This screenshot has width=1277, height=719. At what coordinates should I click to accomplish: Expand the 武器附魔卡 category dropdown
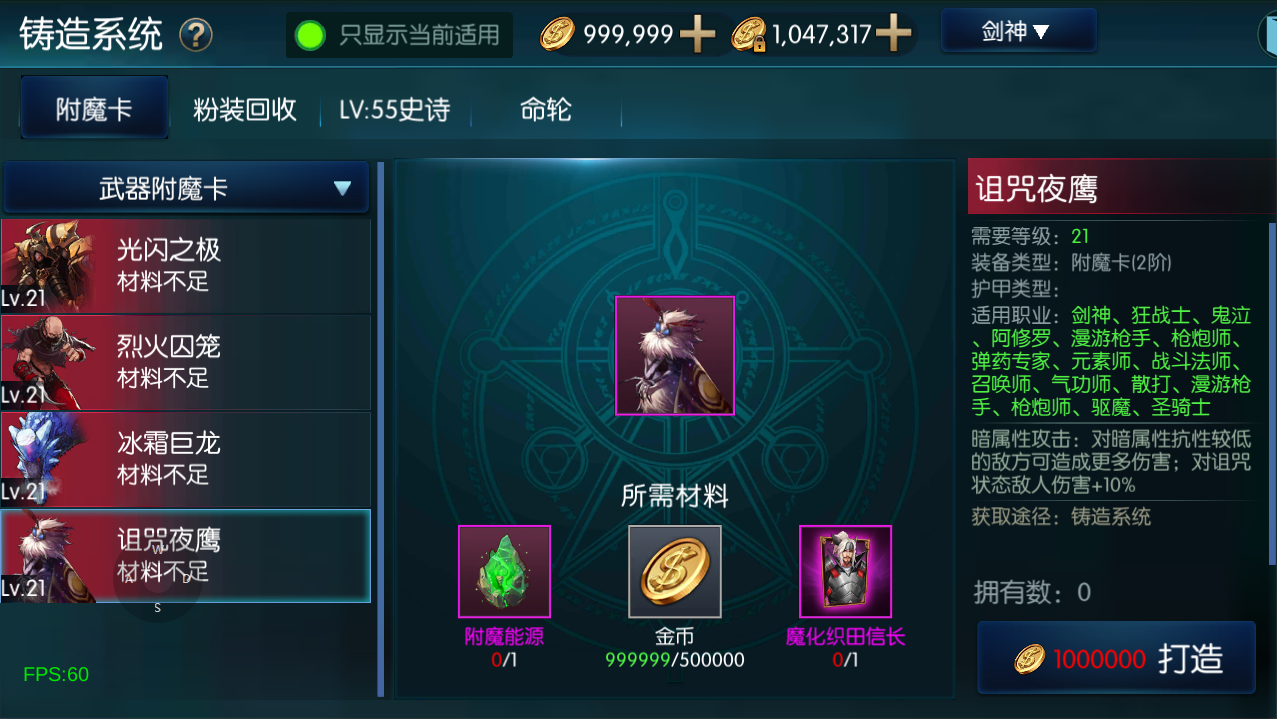point(187,188)
